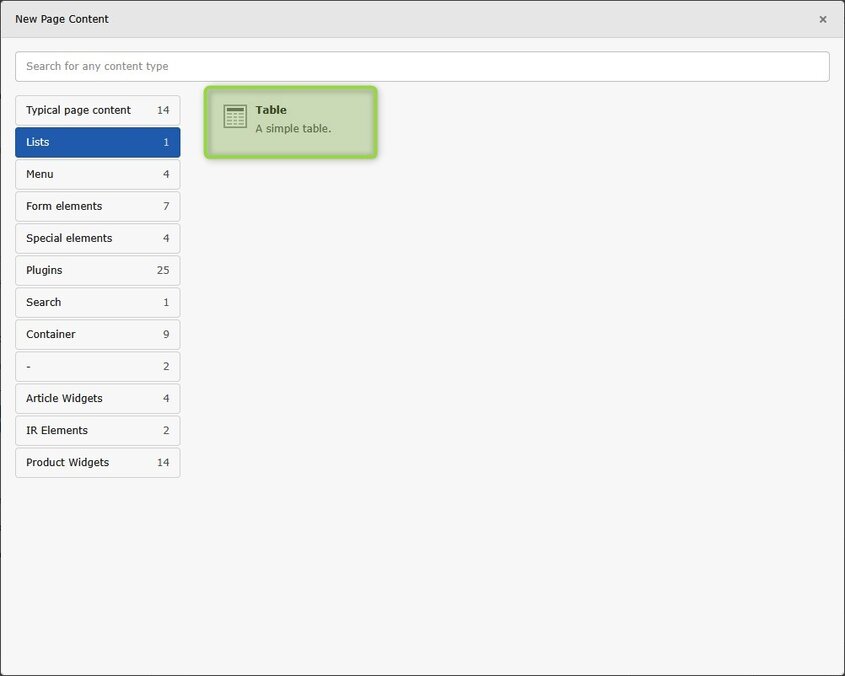
Task: Click the 25 count badge on Plugins
Action: (163, 270)
